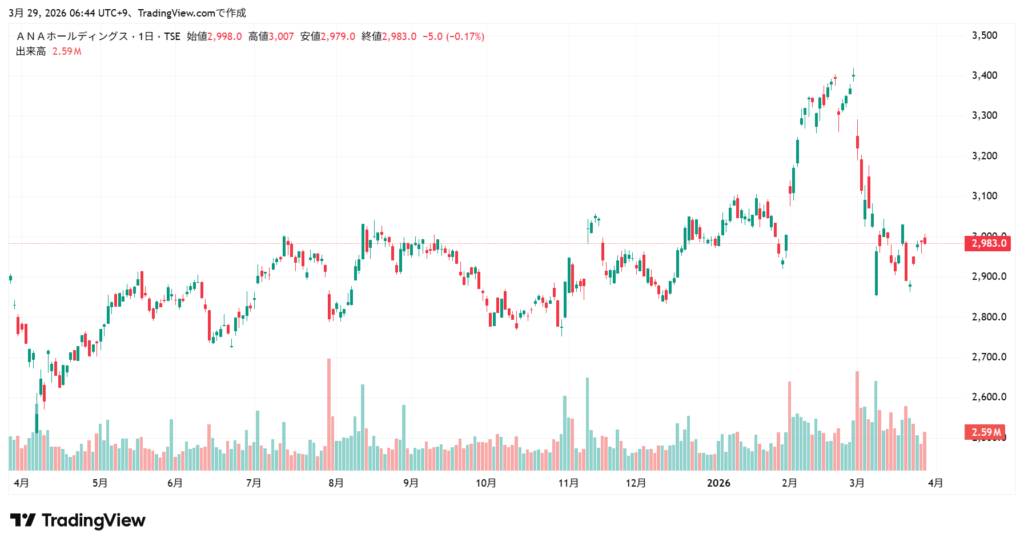
Task: Click the 2月 time axis label
Action: click(x=790, y=483)
